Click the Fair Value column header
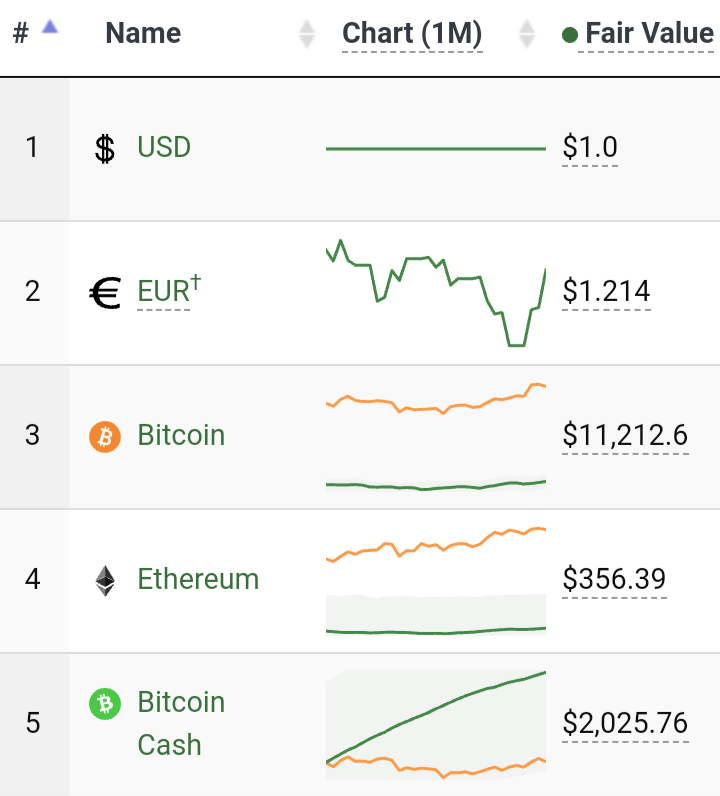Viewport: 720px width, 796px height. (649, 34)
